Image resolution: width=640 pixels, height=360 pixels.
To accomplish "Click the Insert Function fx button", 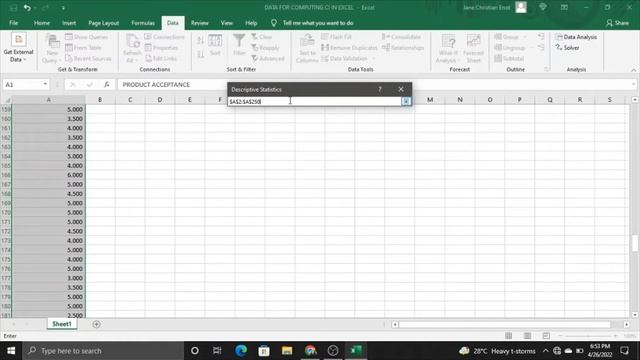I will (107, 84).
